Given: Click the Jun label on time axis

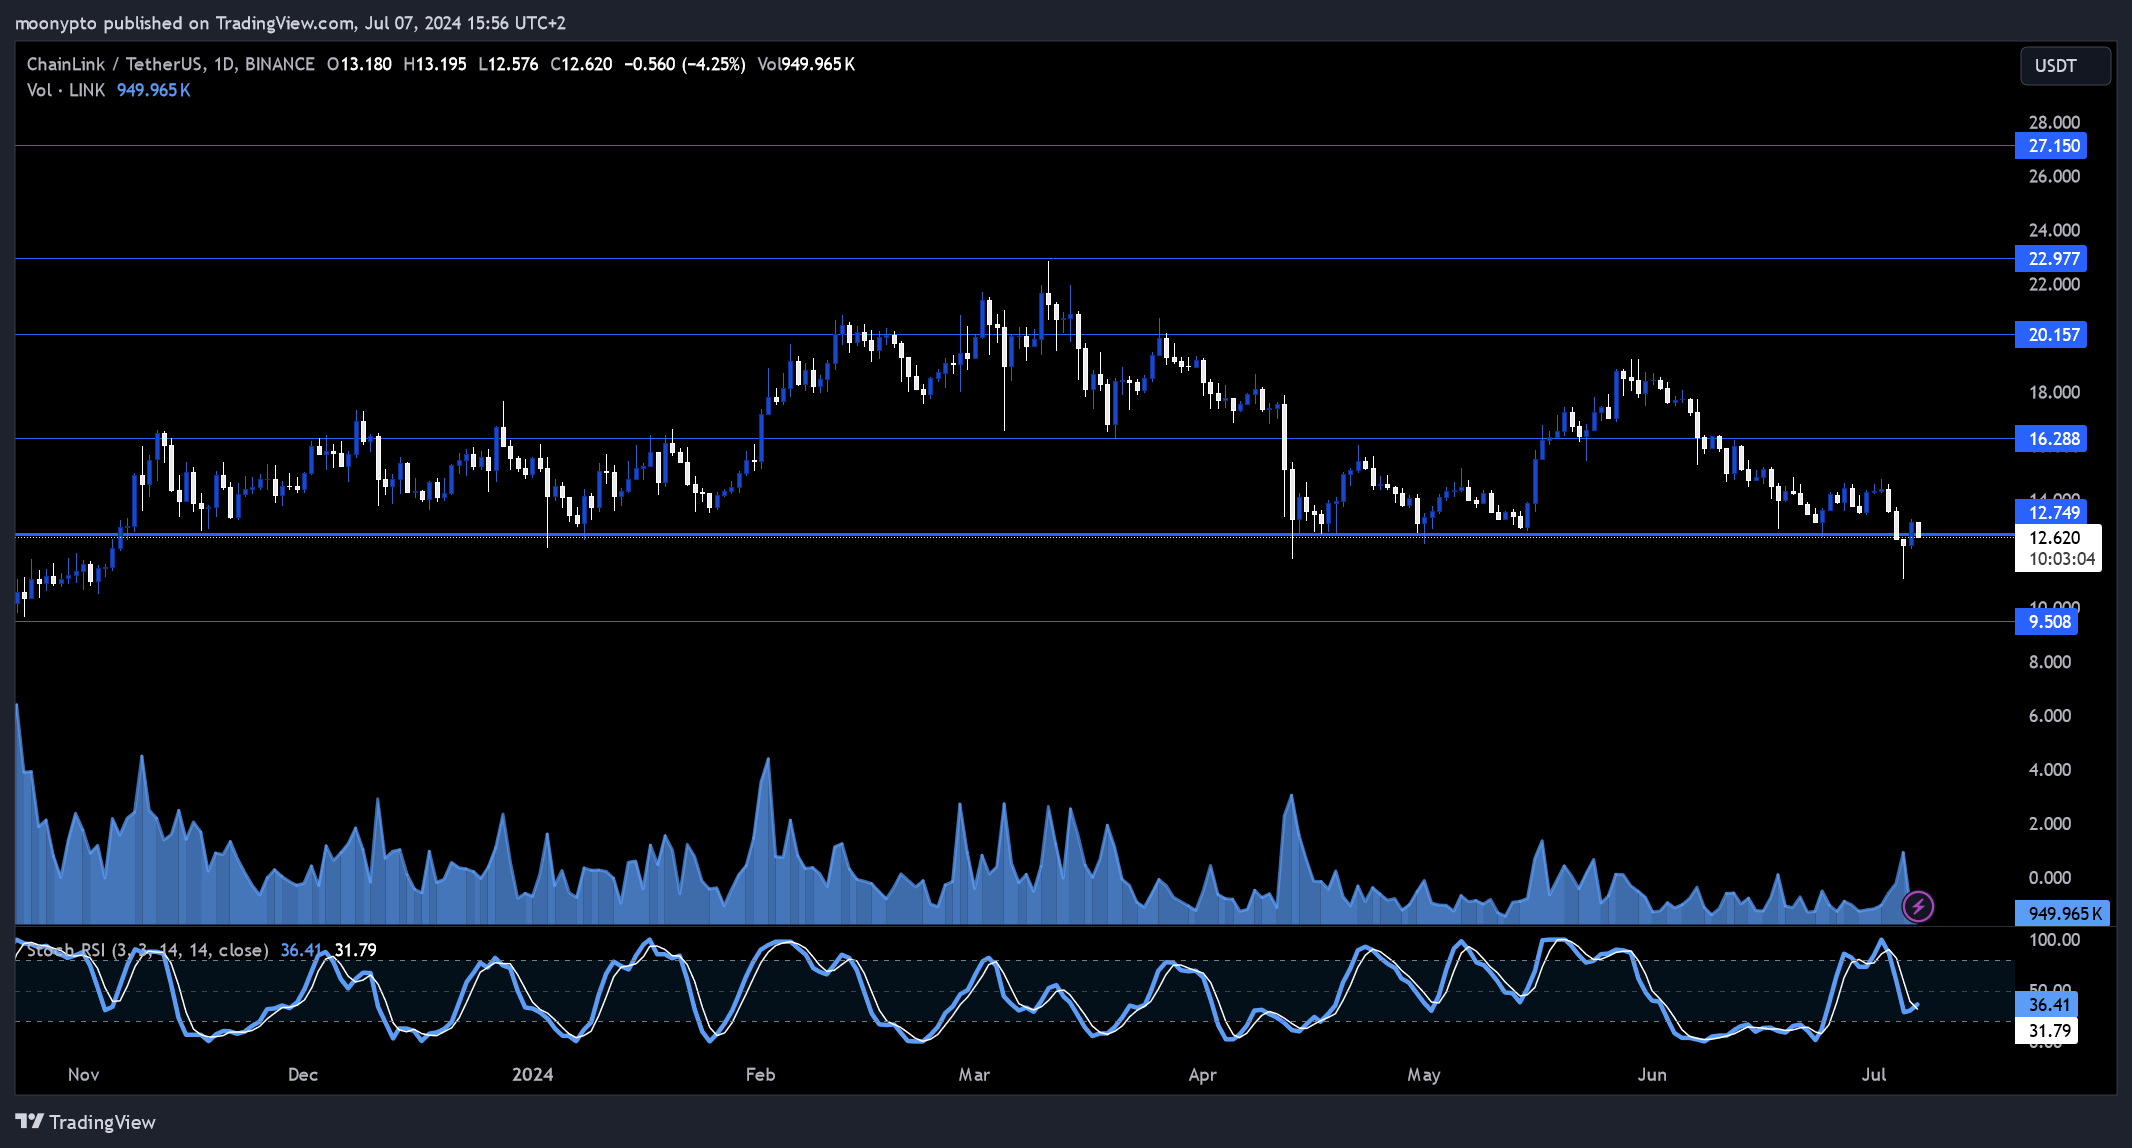Looking at the screenshot, I should pyautogui.click(x=1652, y=1075).
